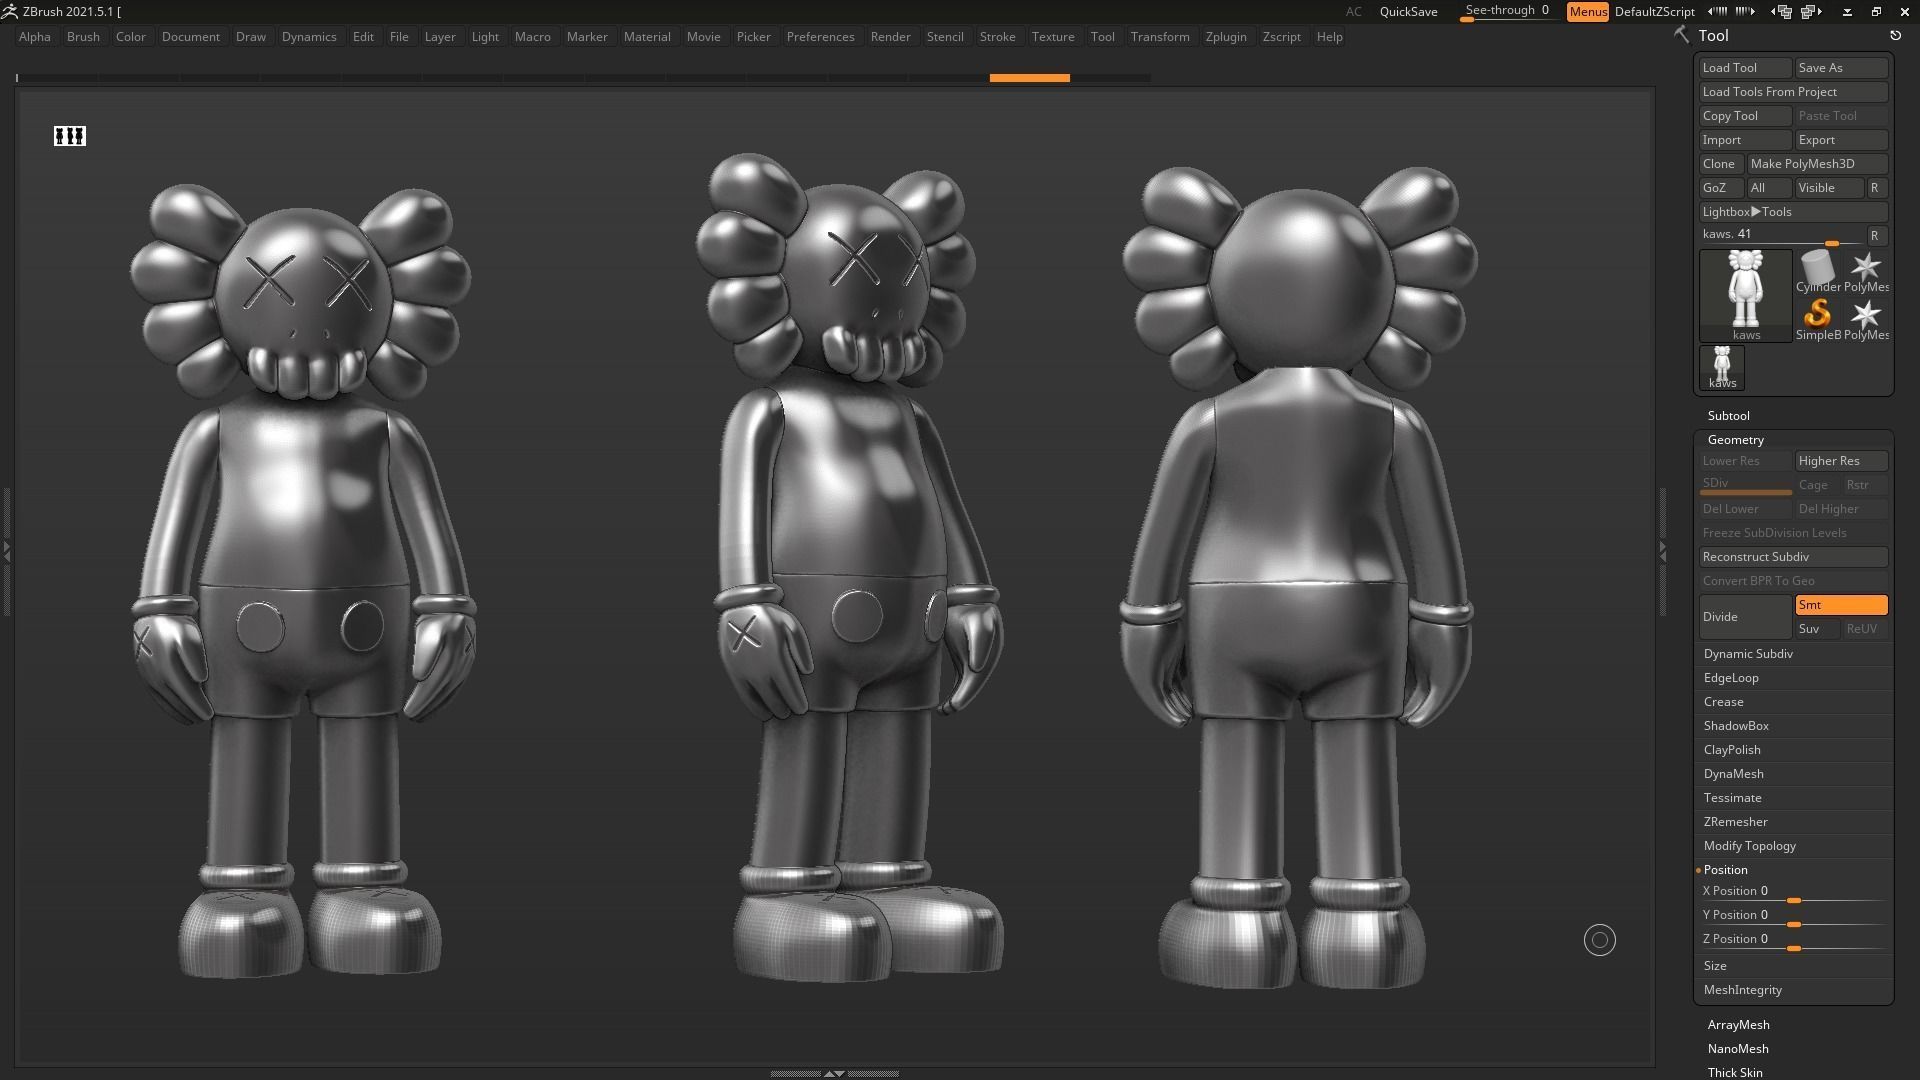Open the Zplugin menu
Viewport: 1920px width, 1080px height.
[1226, 37]
